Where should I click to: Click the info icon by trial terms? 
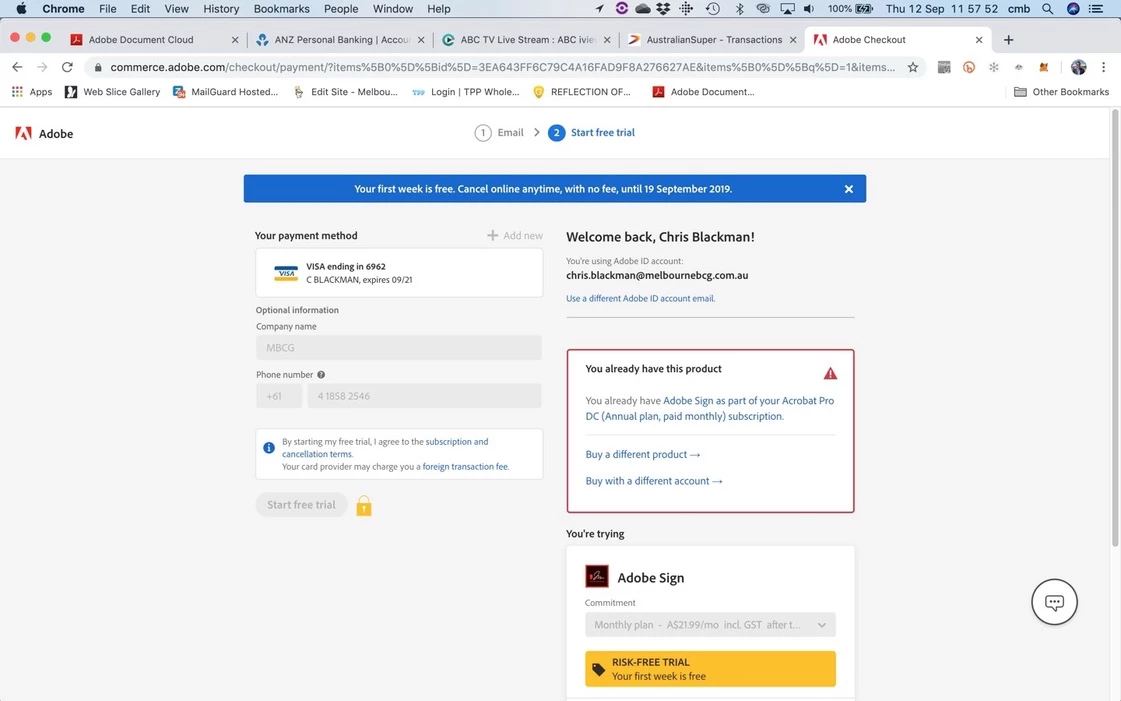[x=269, y=448]
